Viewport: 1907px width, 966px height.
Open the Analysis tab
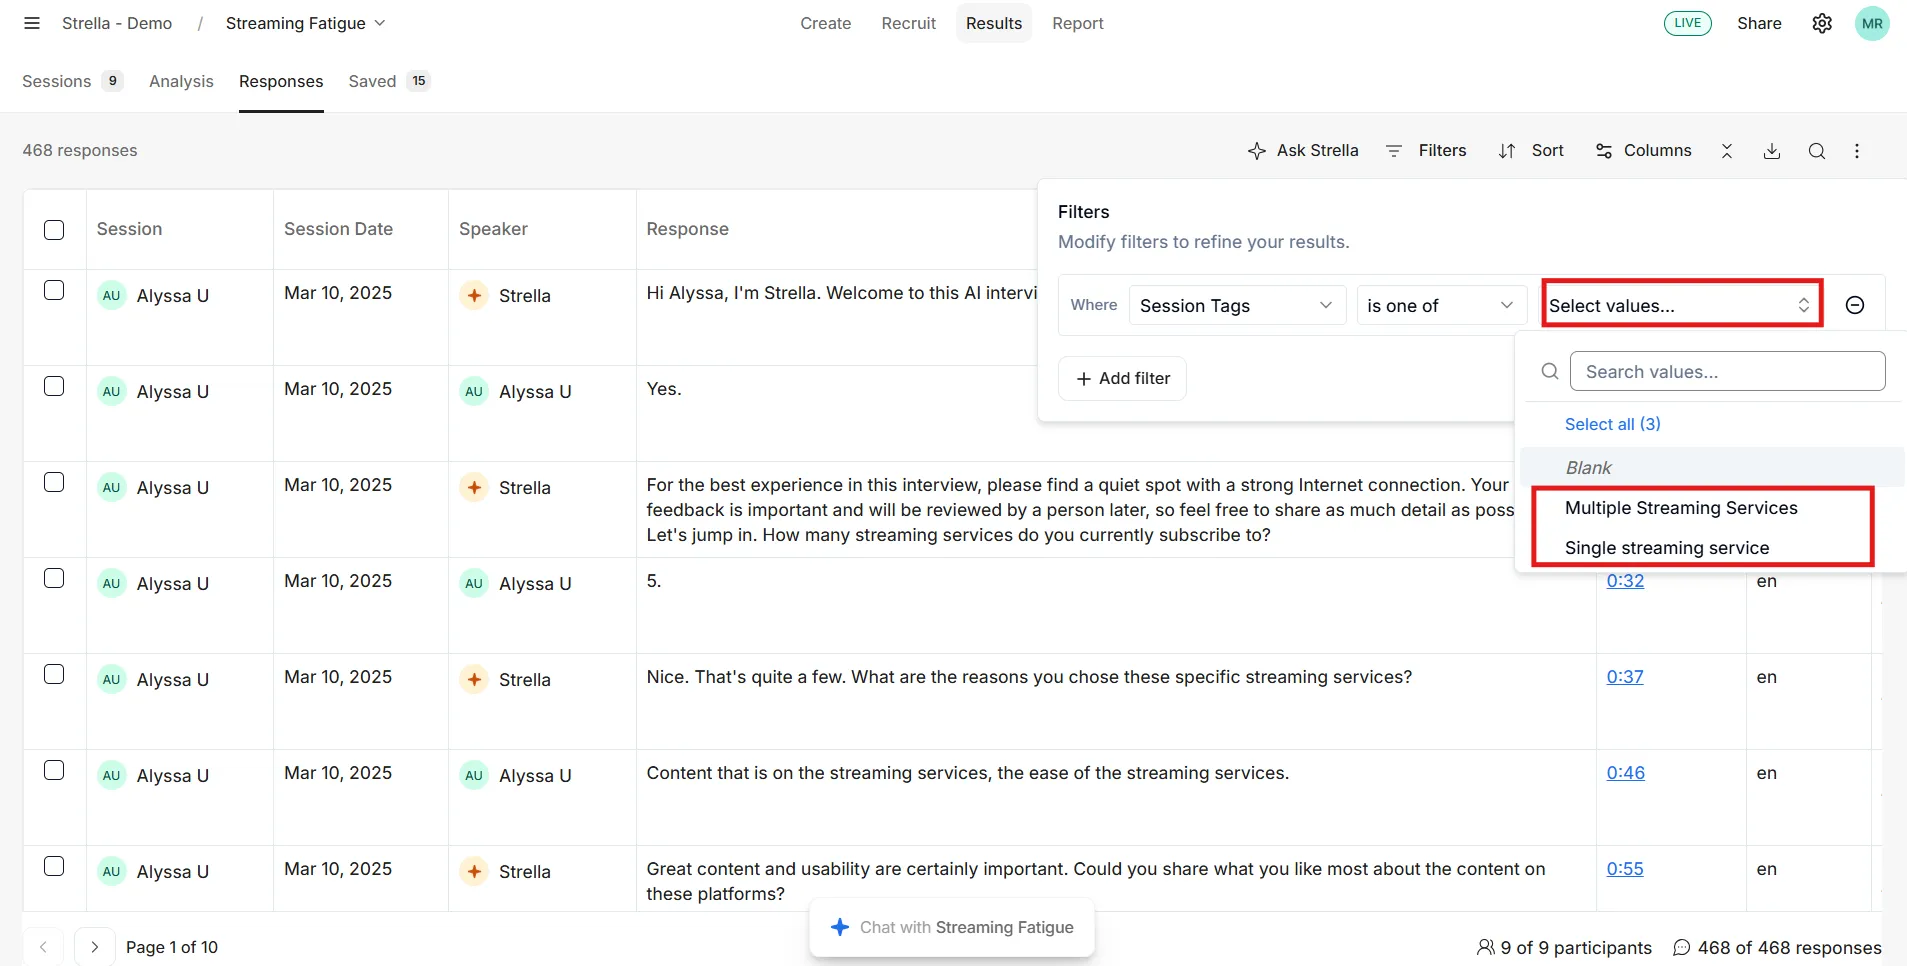[x=181, y=81]
